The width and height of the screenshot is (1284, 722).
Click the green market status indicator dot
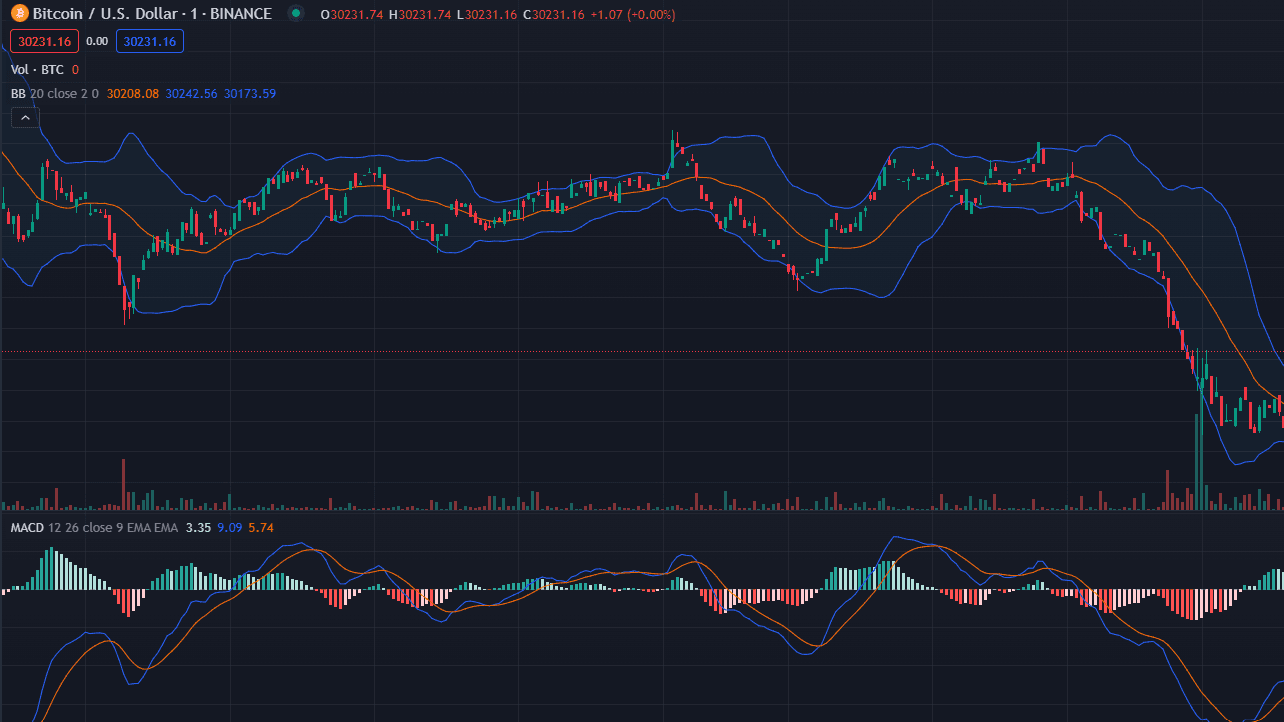295,14
